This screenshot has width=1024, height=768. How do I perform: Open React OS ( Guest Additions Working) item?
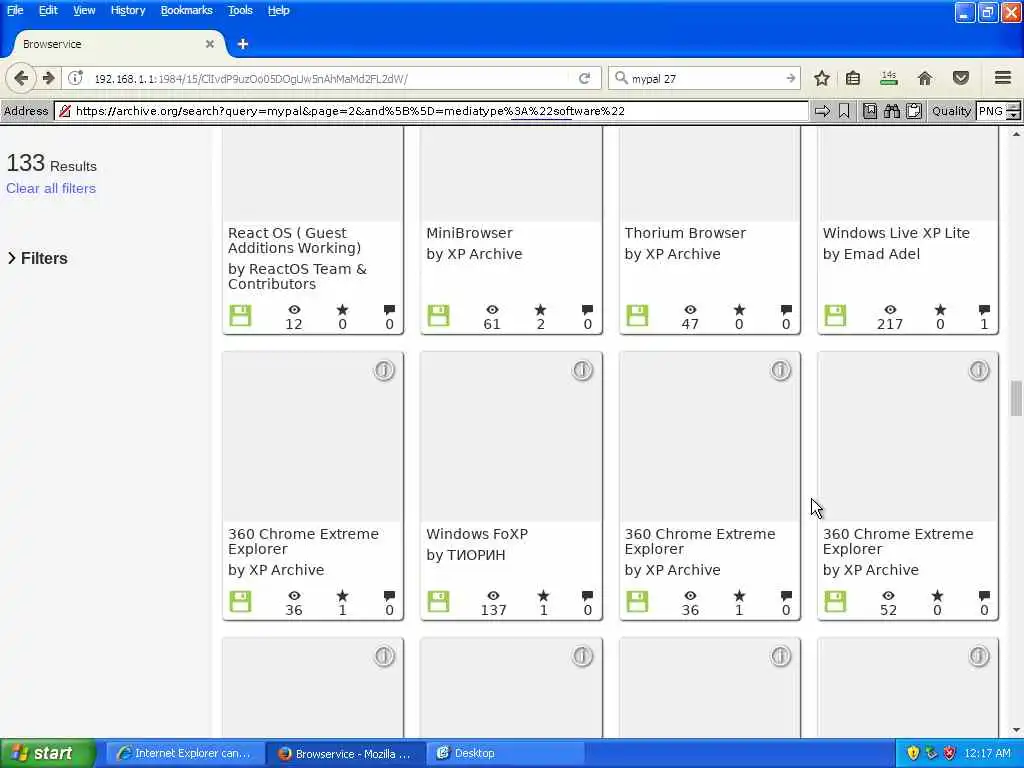(x=295, y=240)
